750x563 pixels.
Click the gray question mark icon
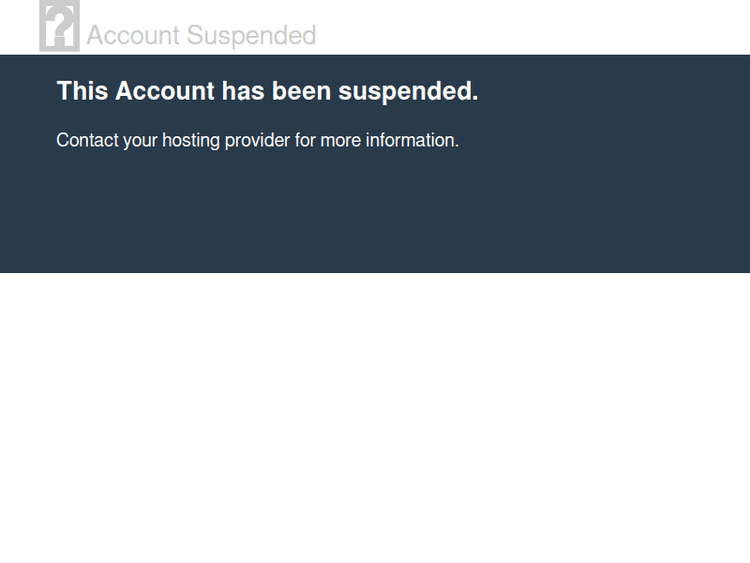click(59, 27)
